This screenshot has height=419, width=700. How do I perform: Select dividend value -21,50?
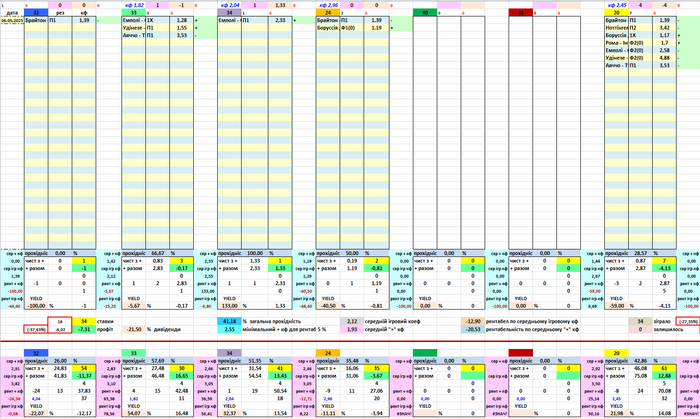(133, 329)
